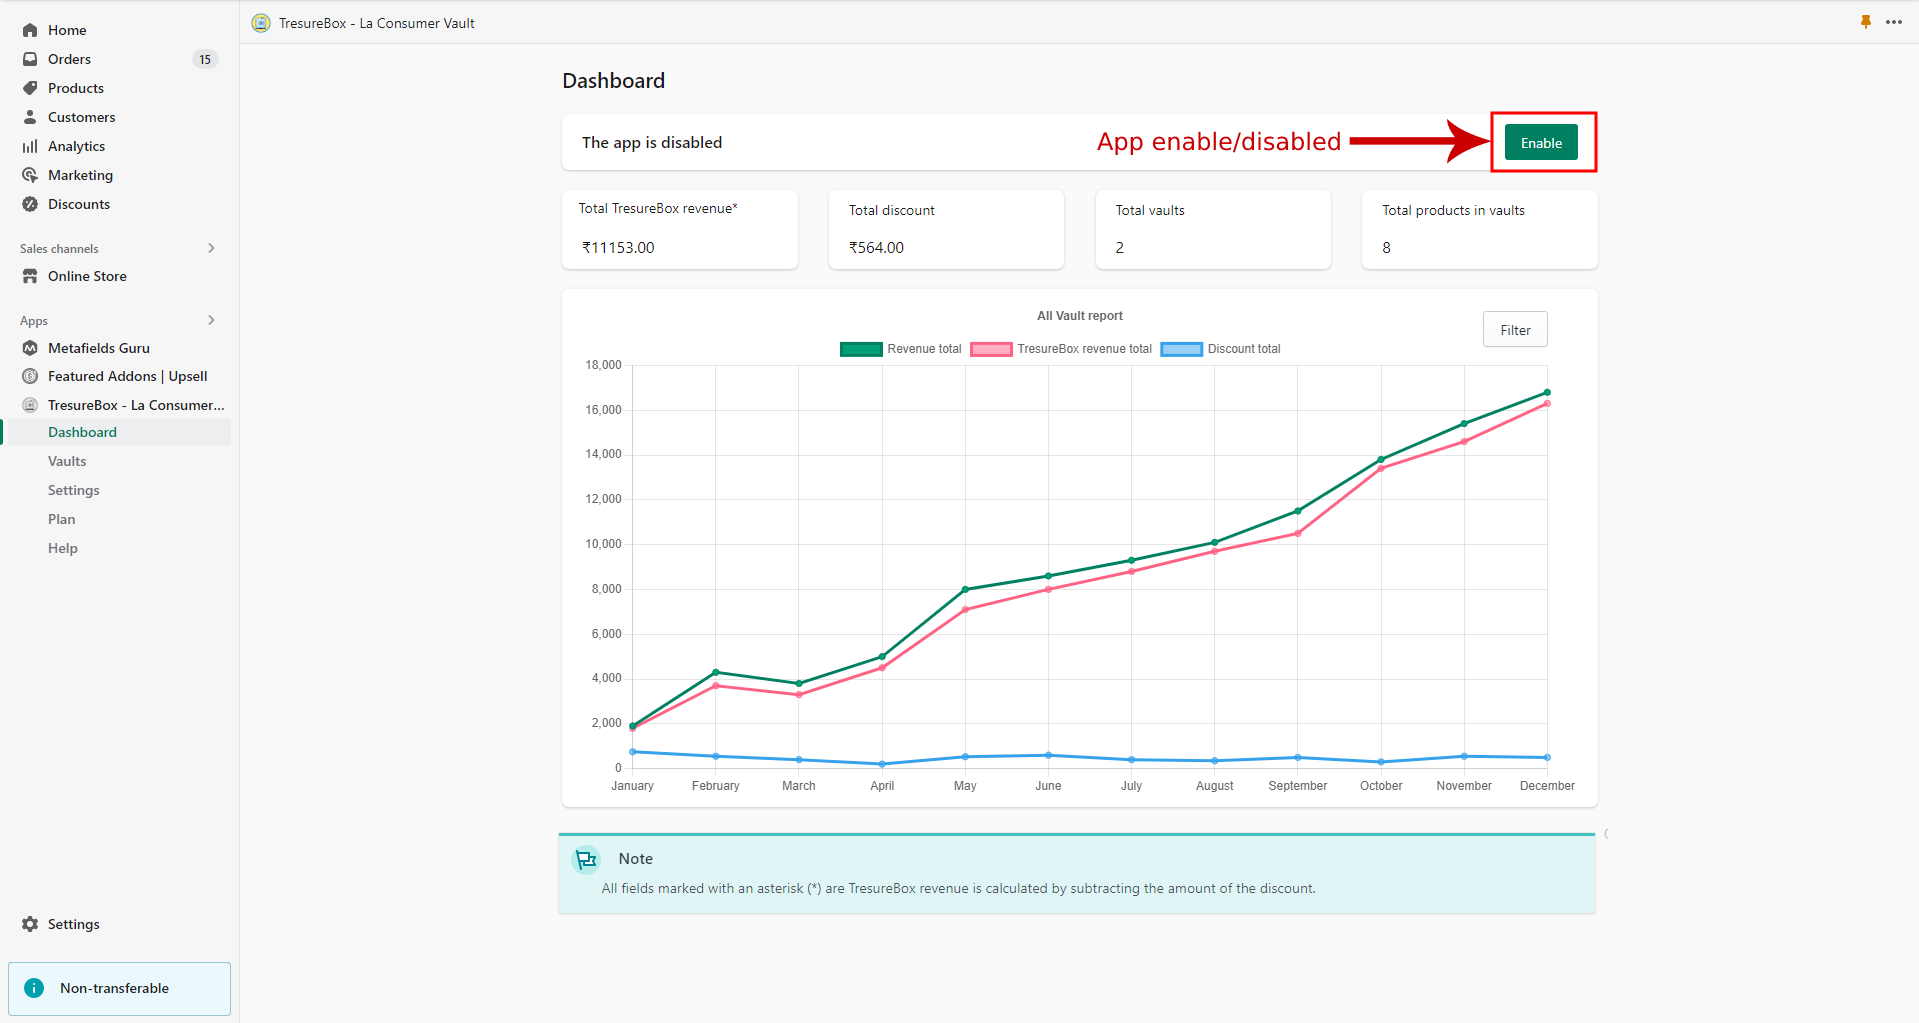Click the Total TresureBox revenue card
Viewport: 1919px width, 1023px height.
(x=680, y=229)
